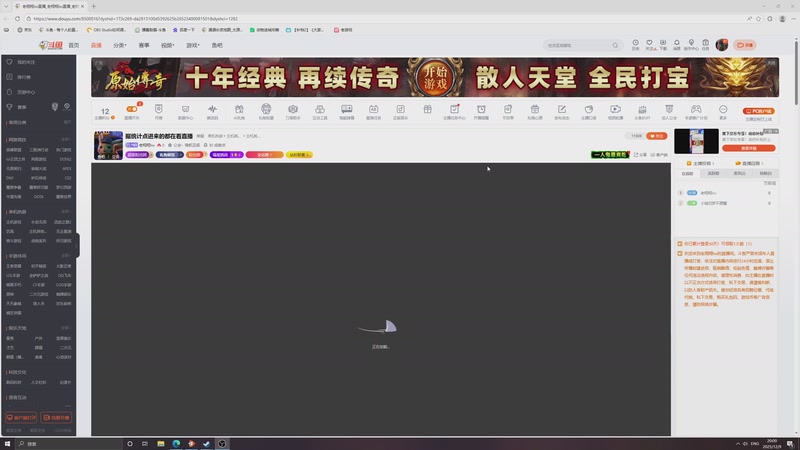Screen dimensions: 800x450
Task: Open Microsoft Edge from the taskbar
Action: [176, 444]
